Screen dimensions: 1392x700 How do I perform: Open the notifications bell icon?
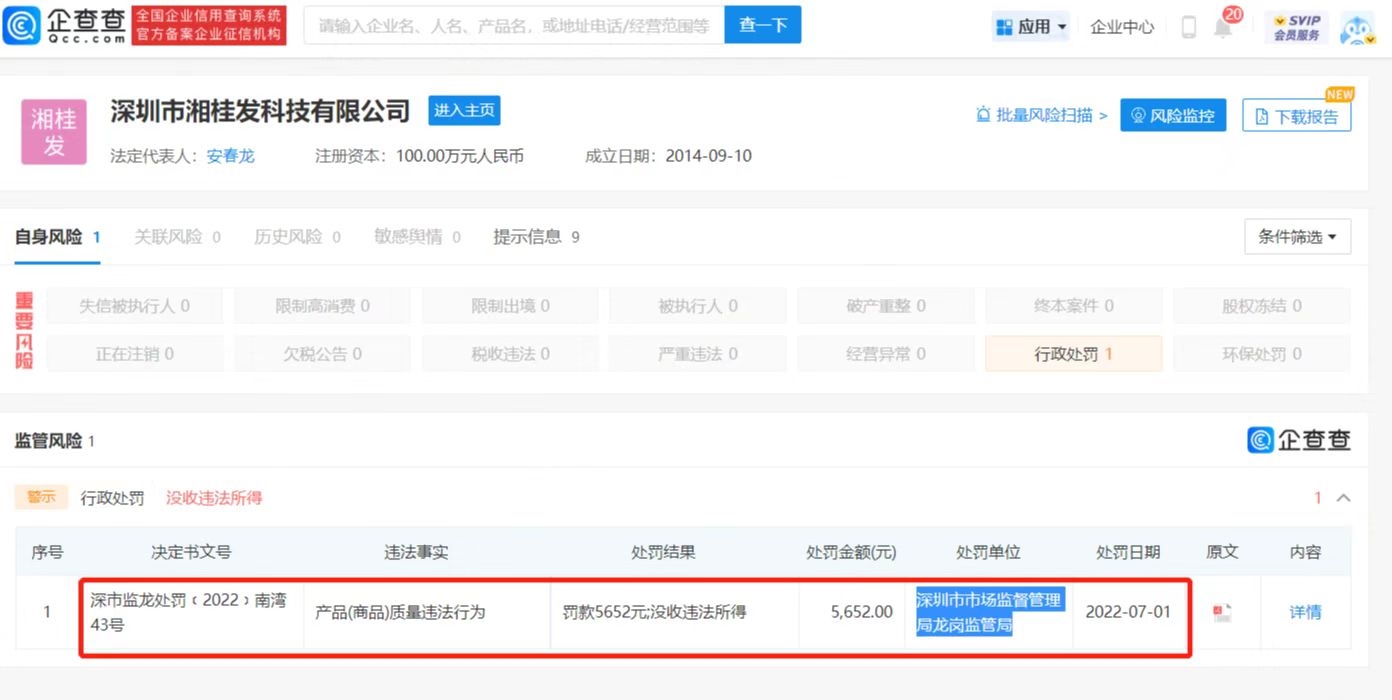[x=1222, y=28]
